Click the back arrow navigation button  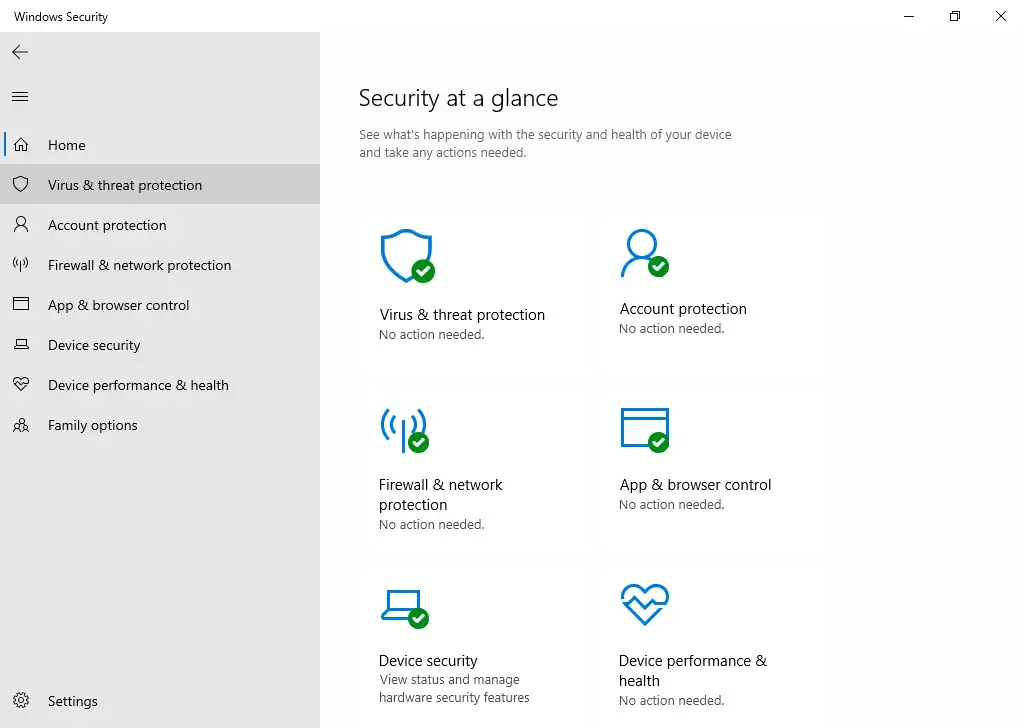point(19,52)
